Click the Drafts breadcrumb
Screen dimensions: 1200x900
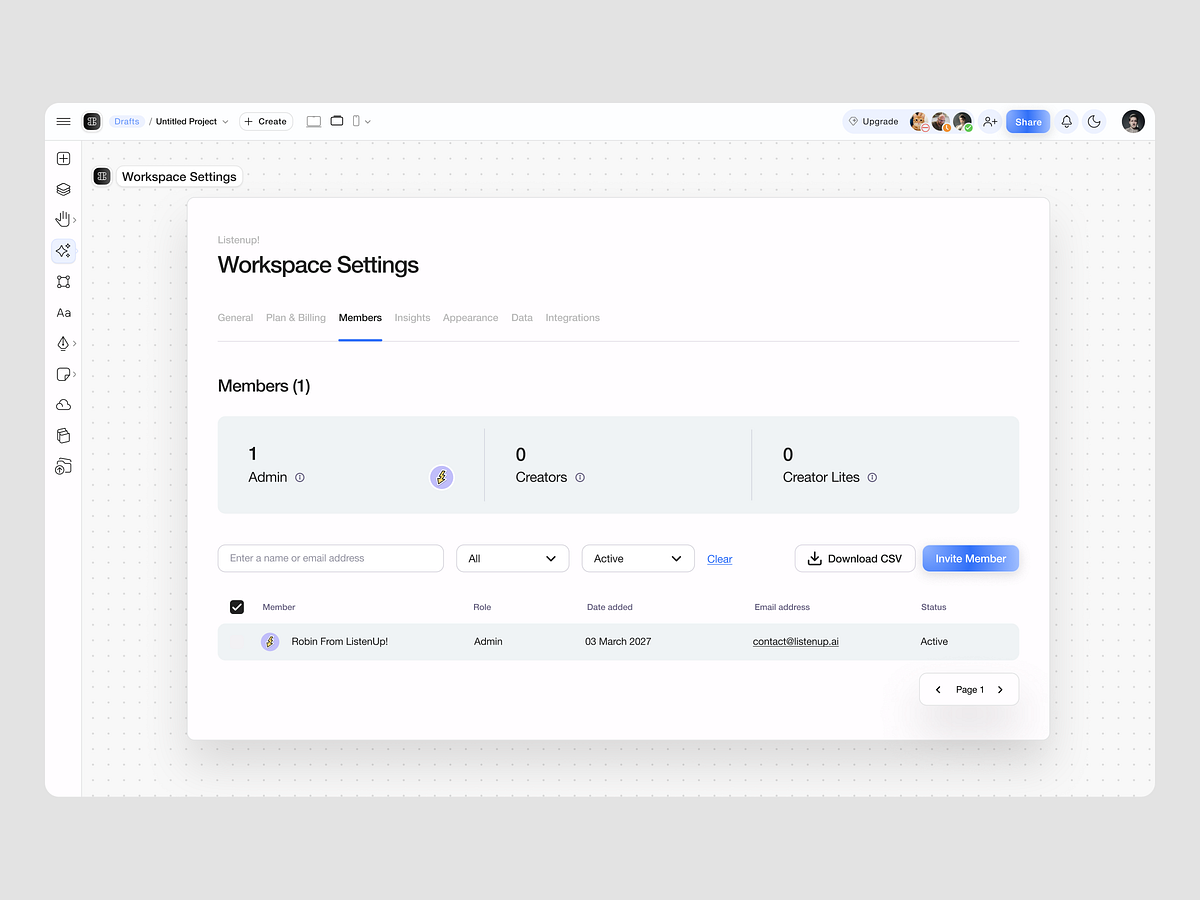127,121
